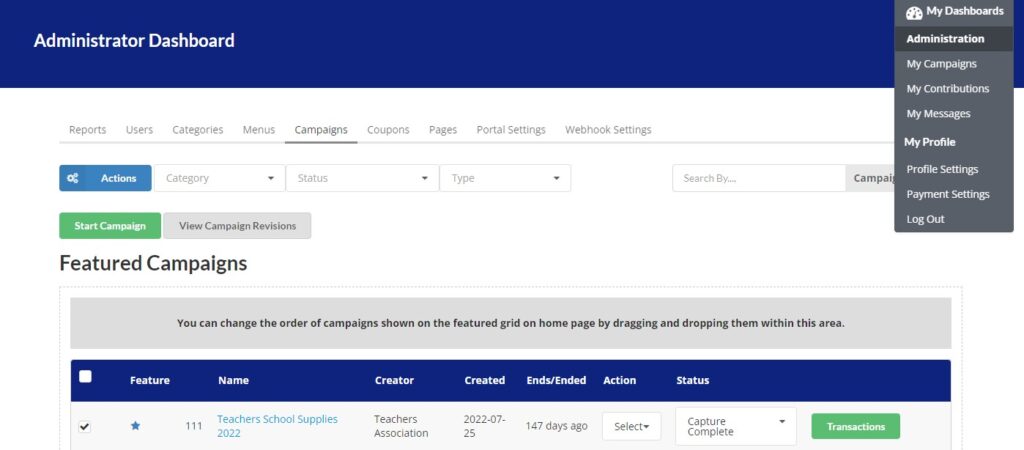Image resolution: width=1024 pixels, height=450 pixels.
Task: Open Profile Settings from the menu
Action: pyautogui.click(x=942, y=169)
